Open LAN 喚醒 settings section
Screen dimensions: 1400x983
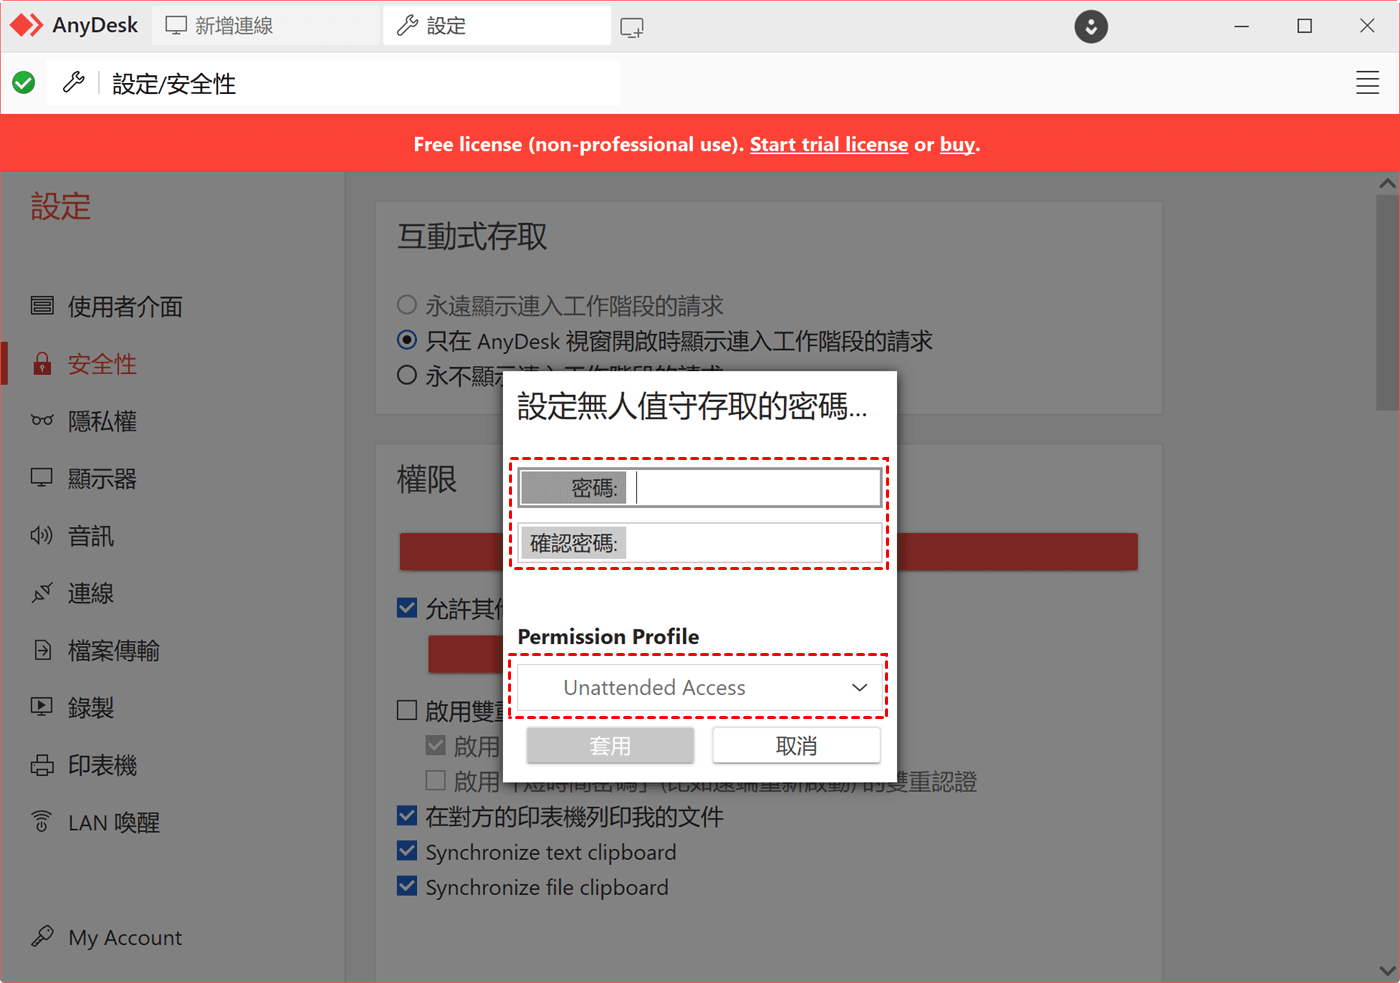114,822
